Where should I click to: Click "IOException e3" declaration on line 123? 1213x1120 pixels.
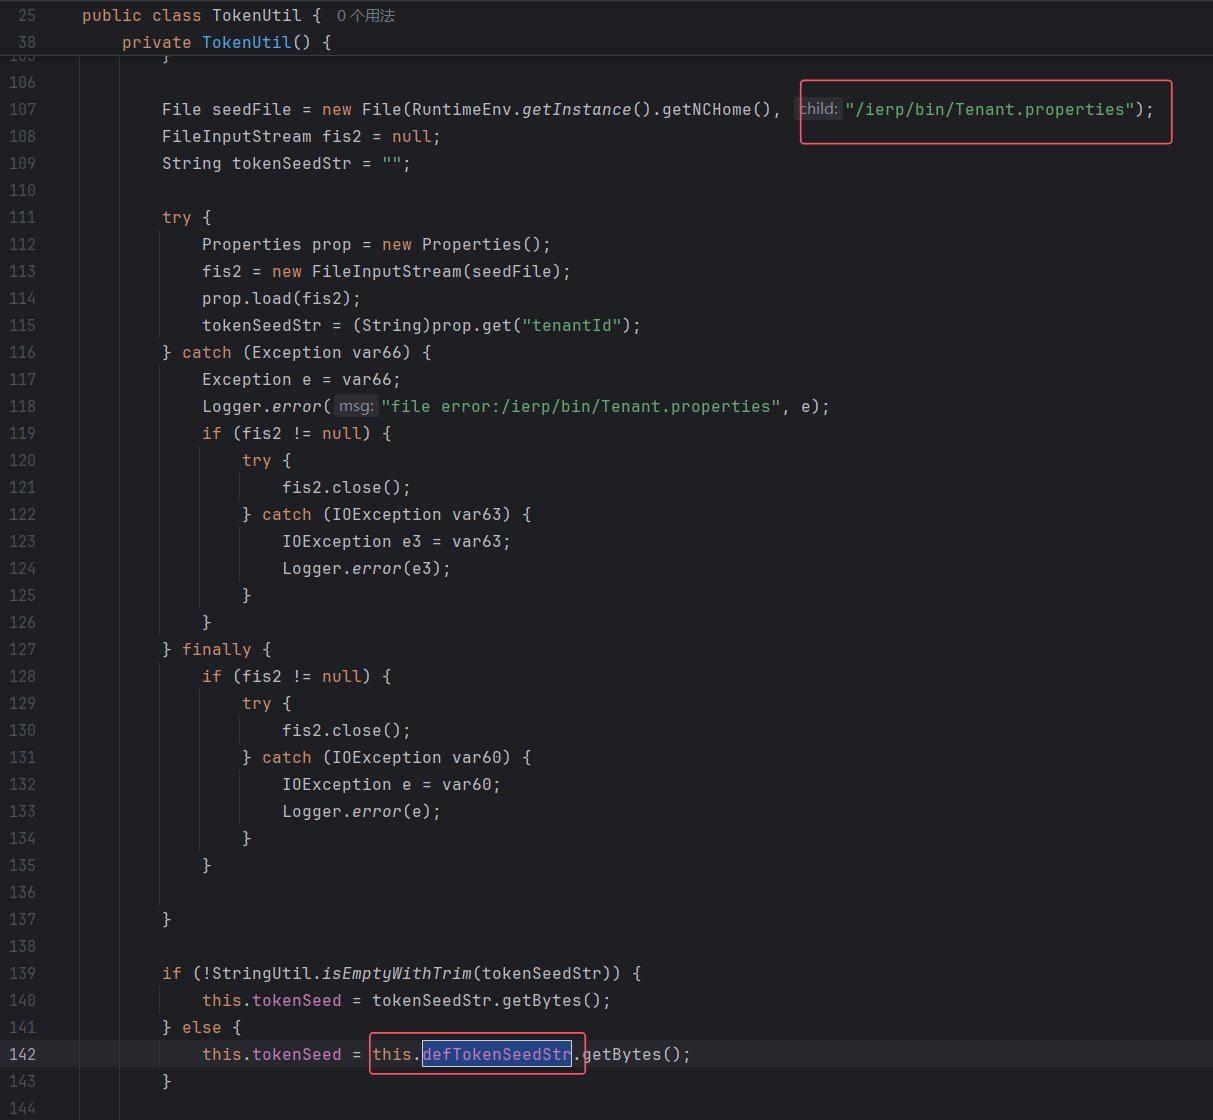tap(351, 541)
